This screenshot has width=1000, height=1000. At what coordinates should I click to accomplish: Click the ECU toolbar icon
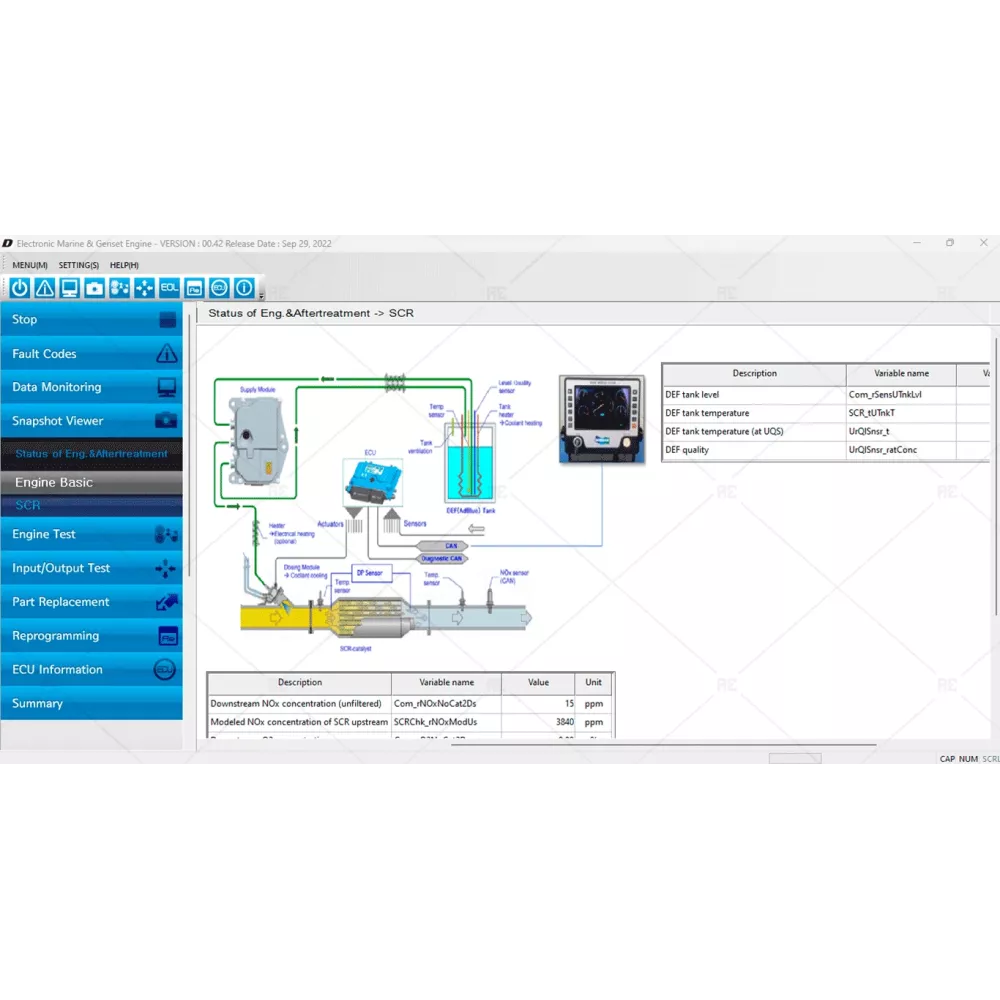coord(219,288)
